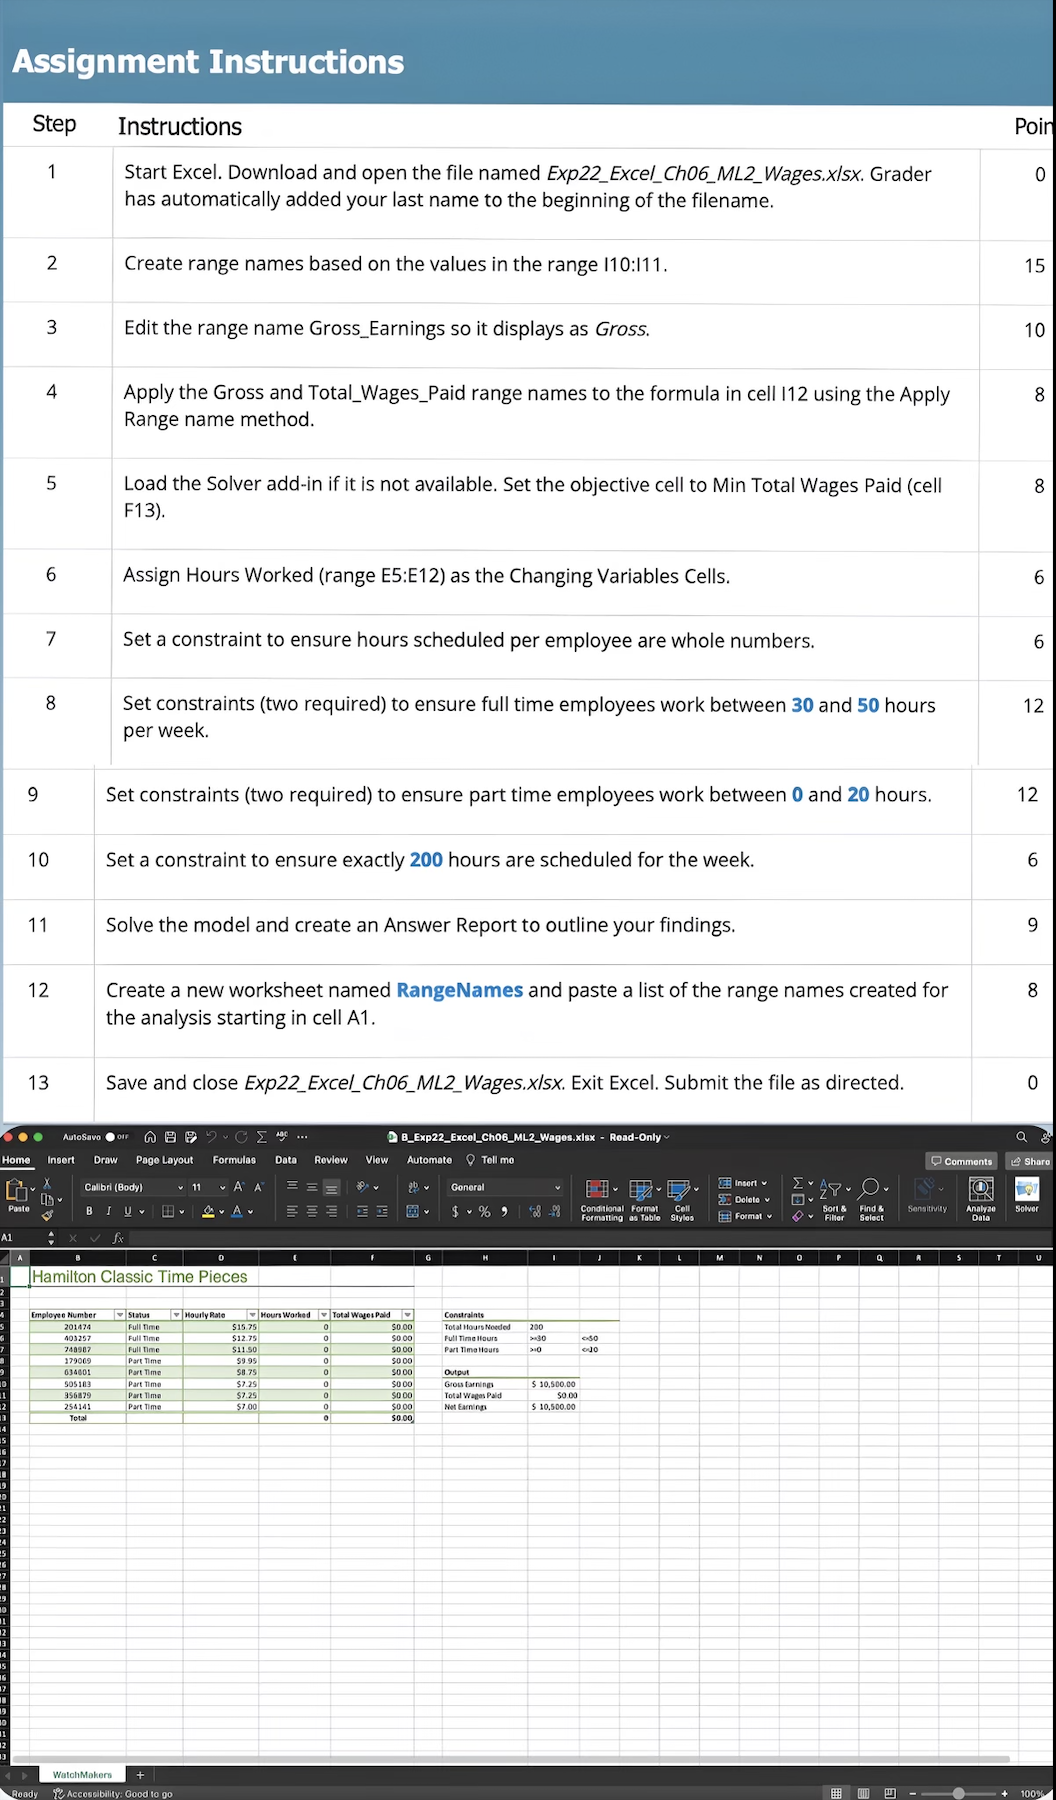Image resolution: width=1056 pixels, height=1800 pixels.
Task: Open the Solver tool in the ribbon
Action: (1026, 1197)
